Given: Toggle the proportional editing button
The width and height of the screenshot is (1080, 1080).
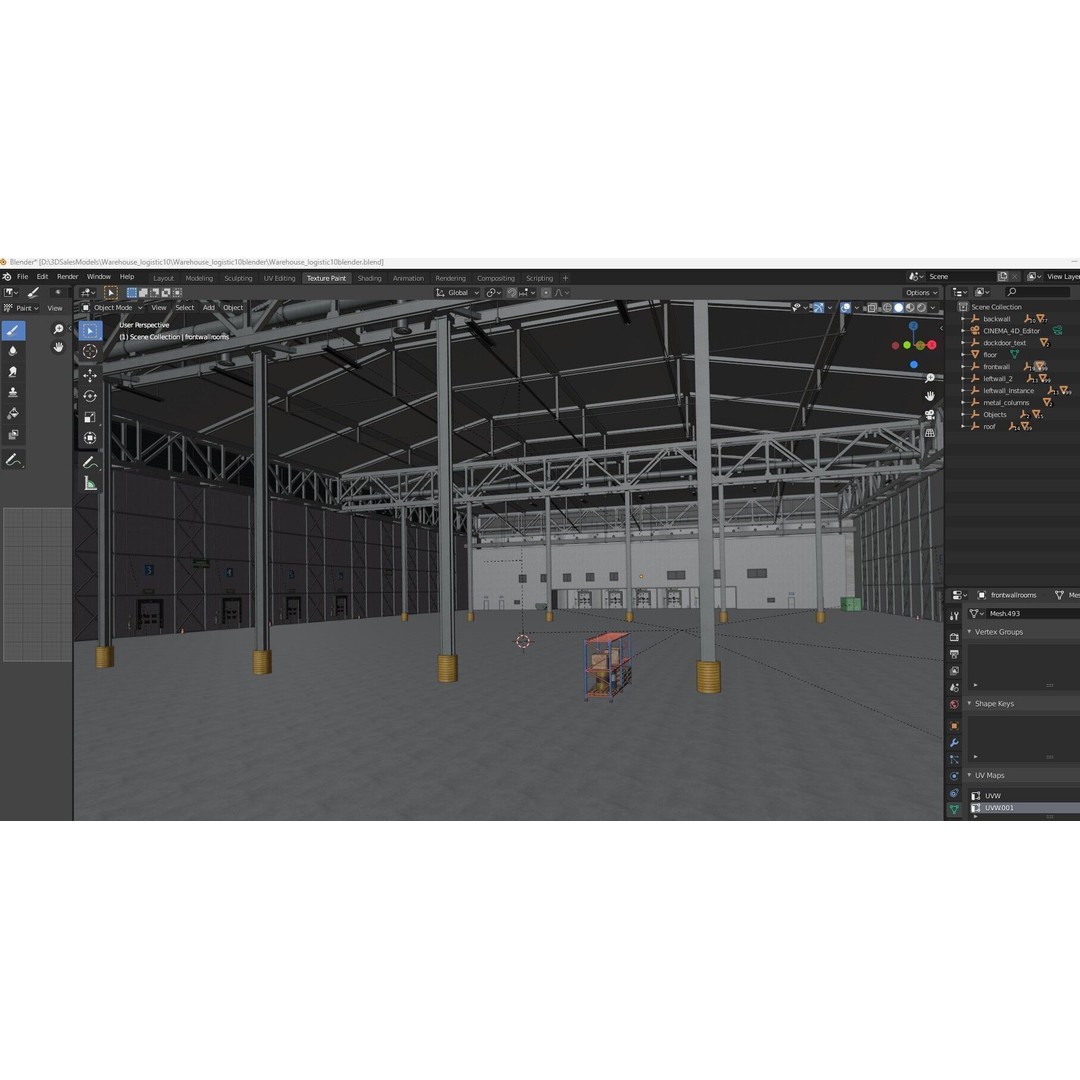Looking at the screenshot, I should tap(546, 292).
